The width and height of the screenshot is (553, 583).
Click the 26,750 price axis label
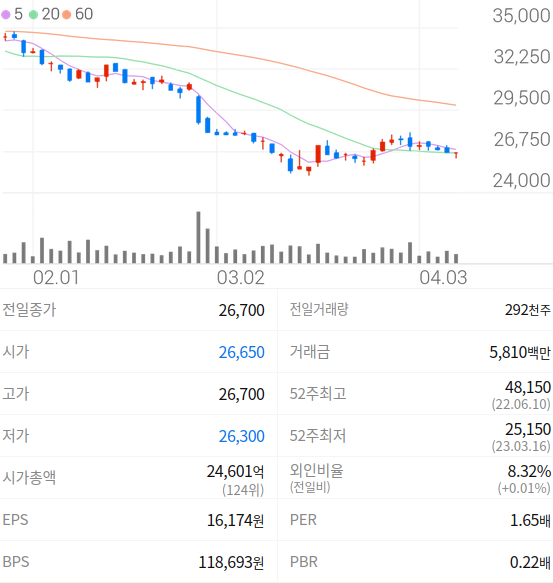(521, 139)
